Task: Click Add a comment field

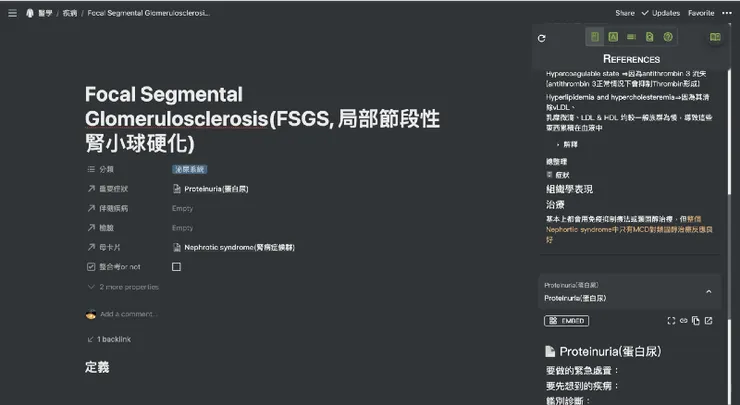Action: pyautogui.click(x=128, y=314)
